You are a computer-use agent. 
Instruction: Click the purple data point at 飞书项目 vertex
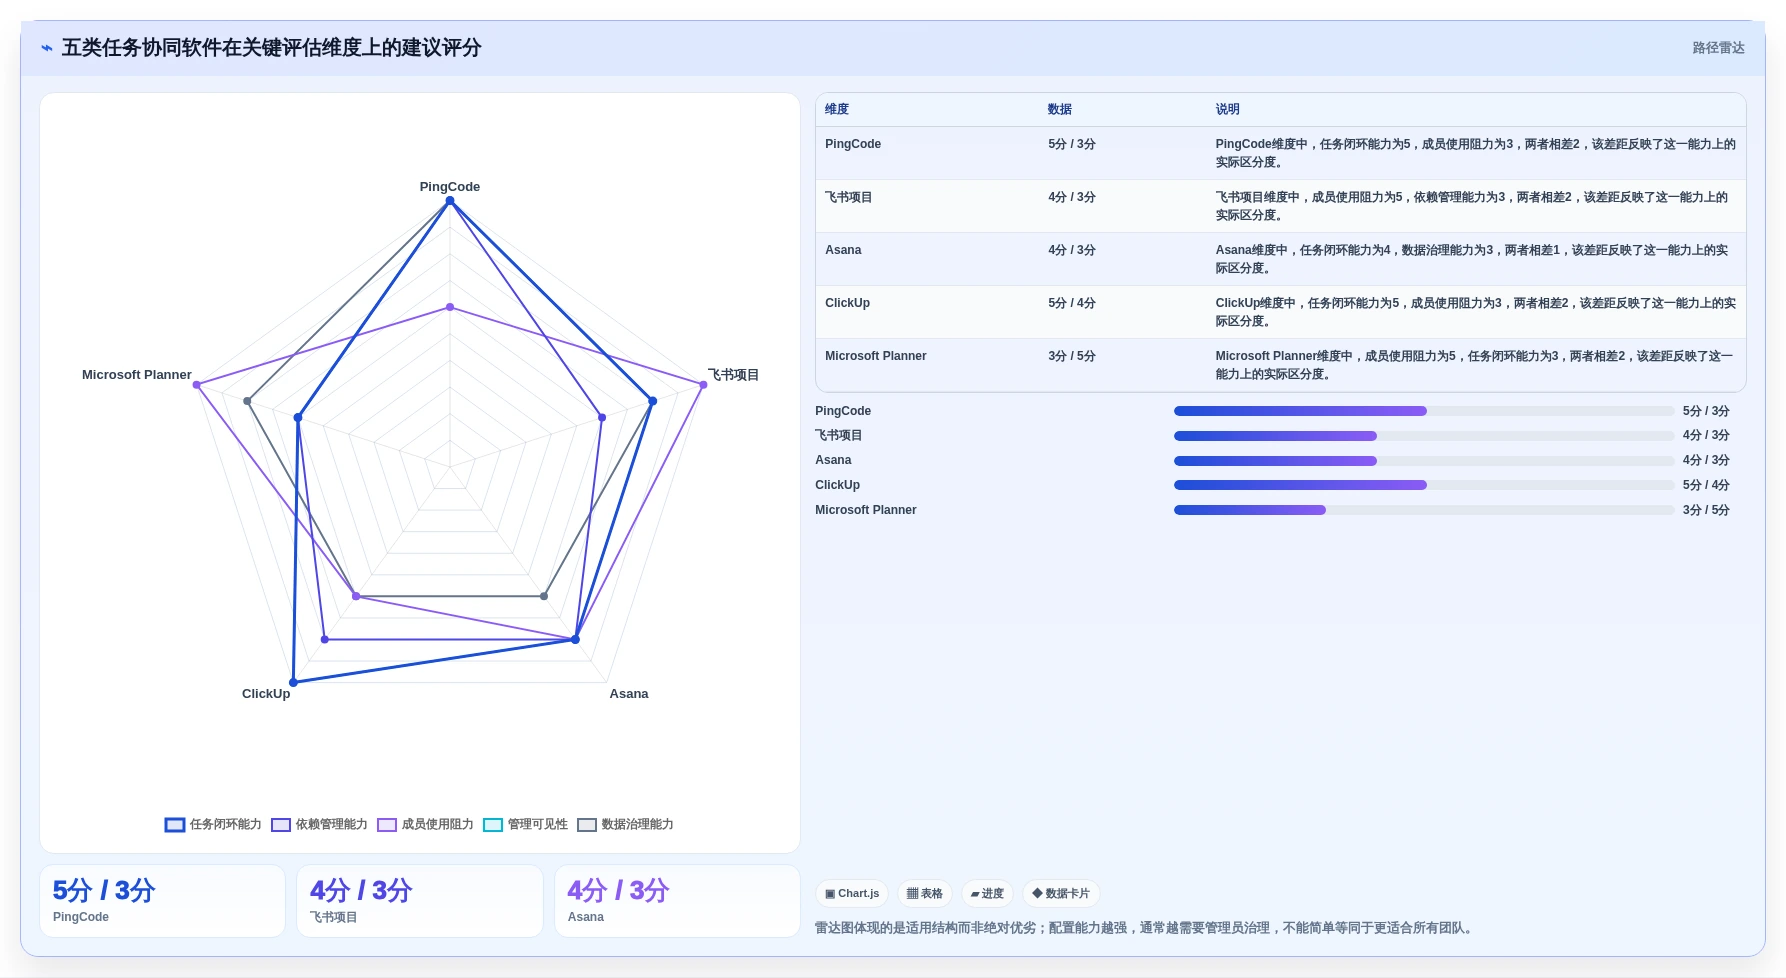coord(703,385)
